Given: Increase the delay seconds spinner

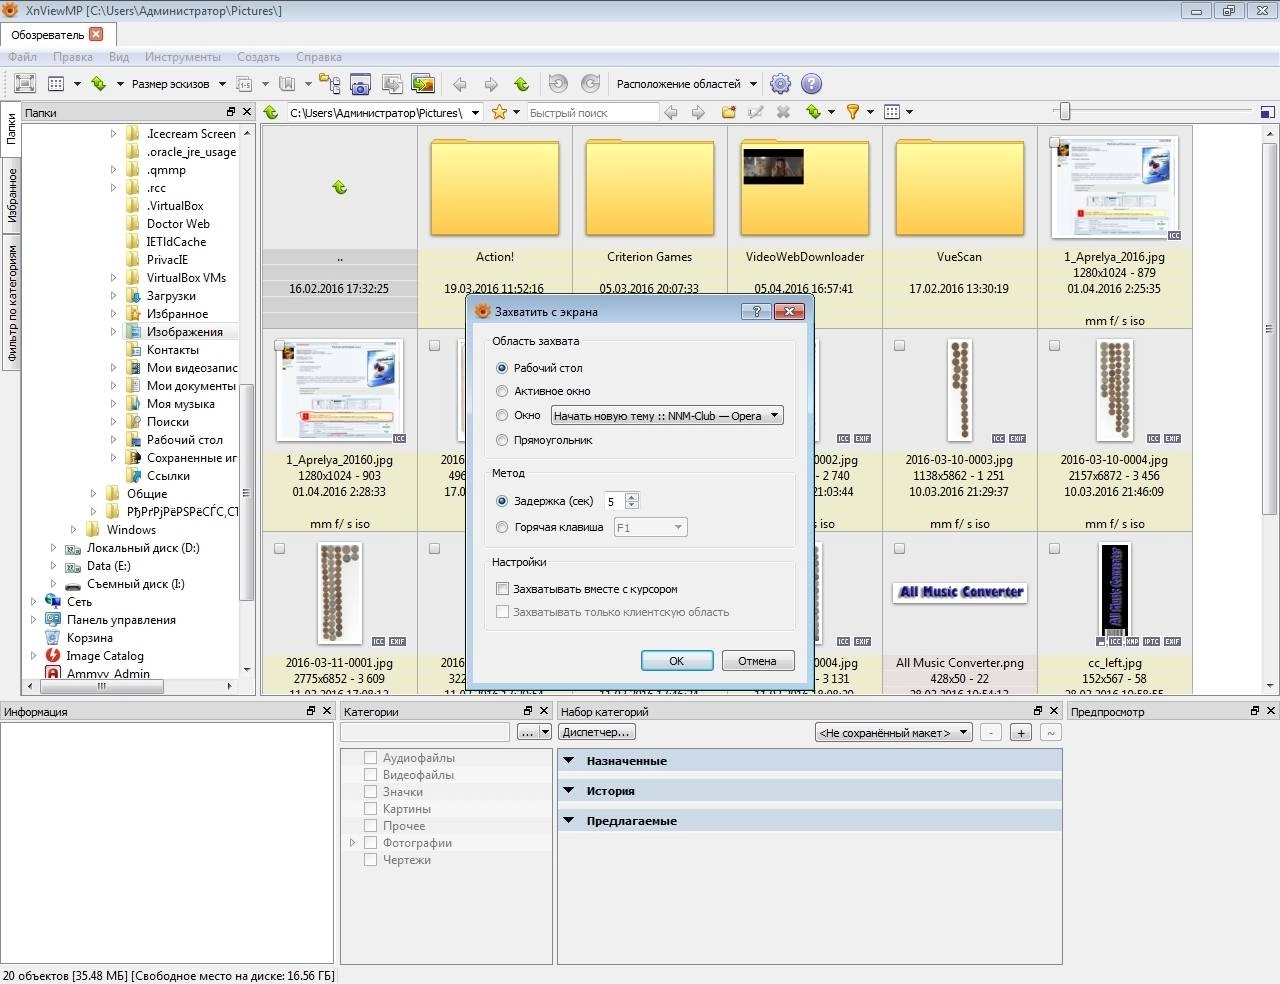Looking at the screenshot, I should 631,497.
